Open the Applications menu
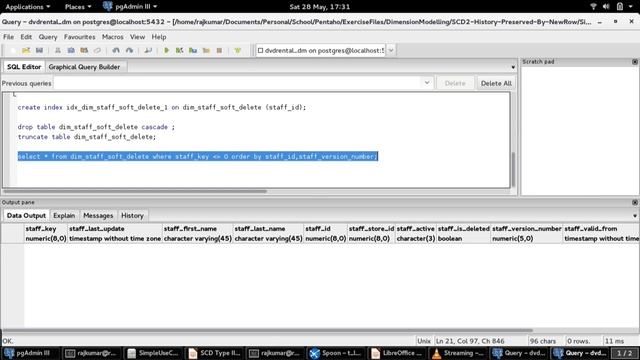This screenshot has height=360, width=640. click(x=28, y=7)
